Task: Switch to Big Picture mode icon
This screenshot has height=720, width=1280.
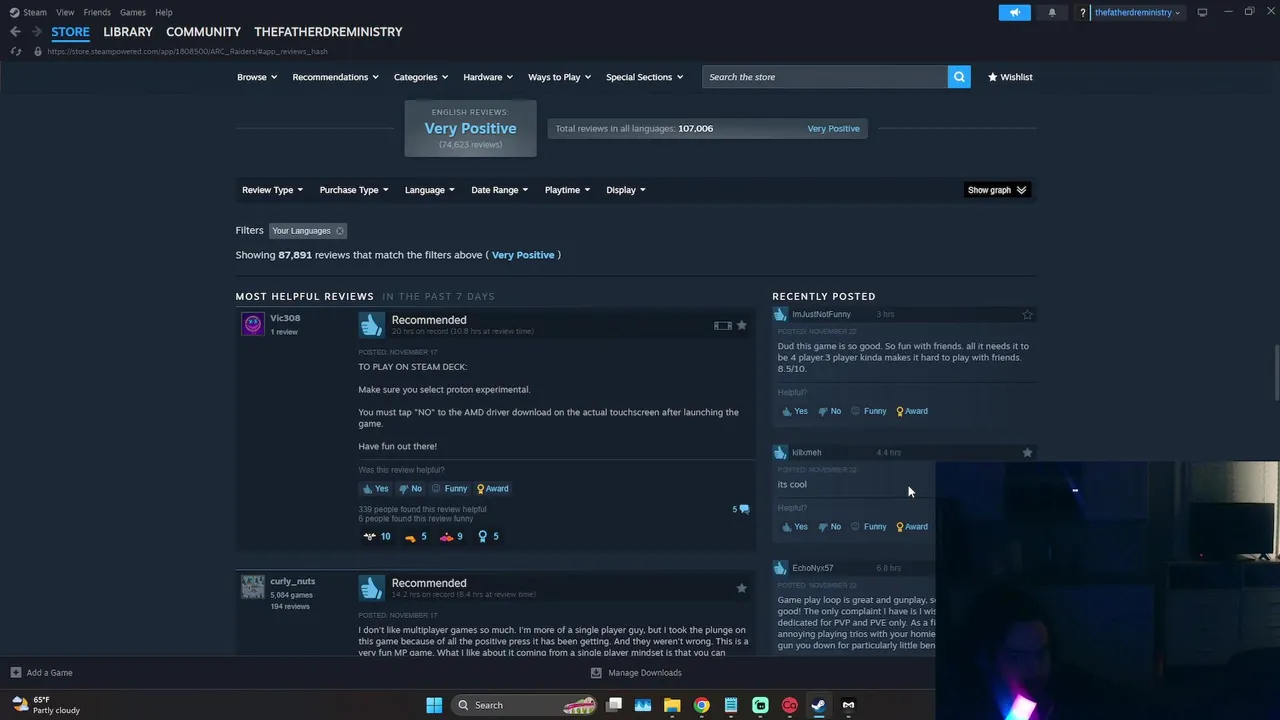Action: [1202, 12]
